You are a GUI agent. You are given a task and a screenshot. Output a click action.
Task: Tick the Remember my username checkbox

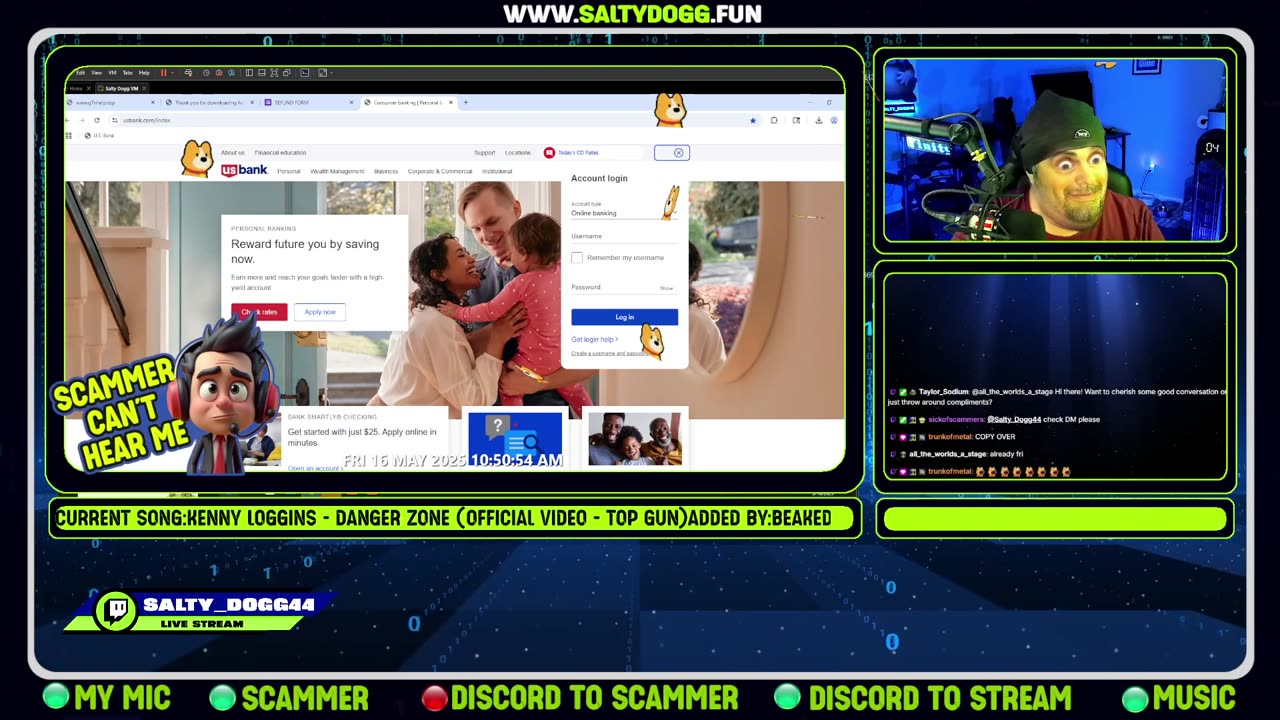tap(577, 258)
